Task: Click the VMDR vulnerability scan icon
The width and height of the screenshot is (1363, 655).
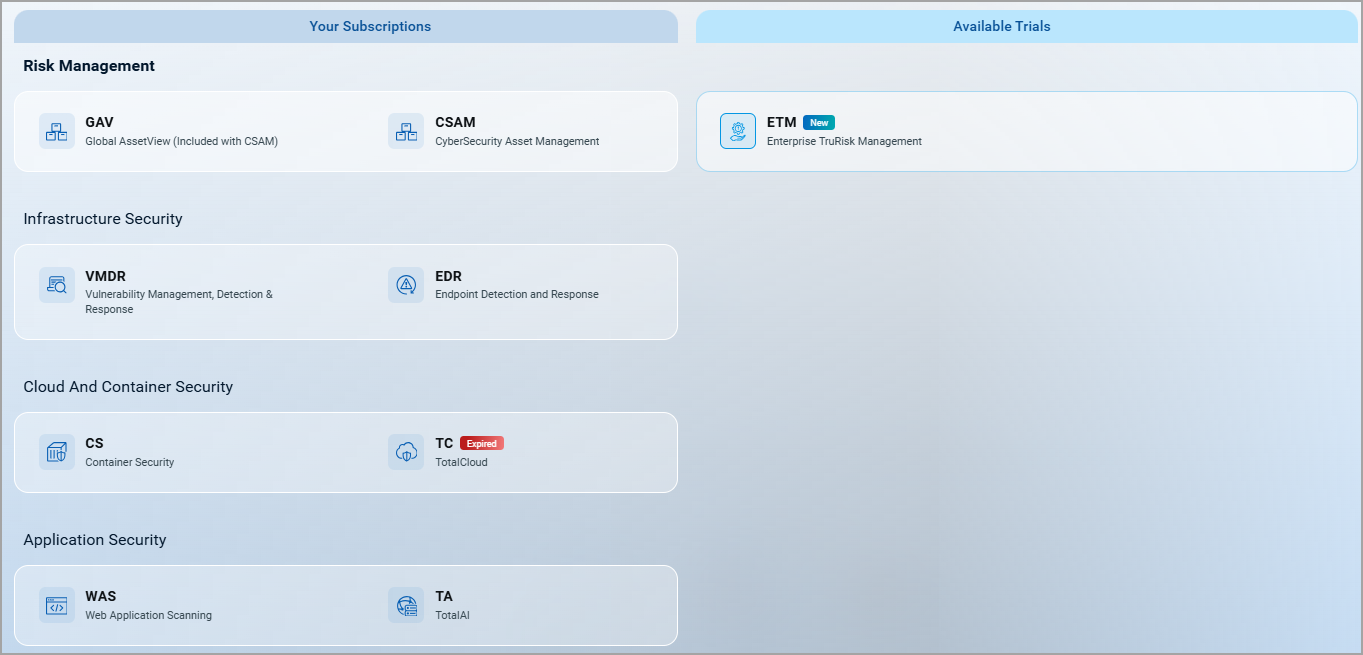Action: click(x=57, y=285)
